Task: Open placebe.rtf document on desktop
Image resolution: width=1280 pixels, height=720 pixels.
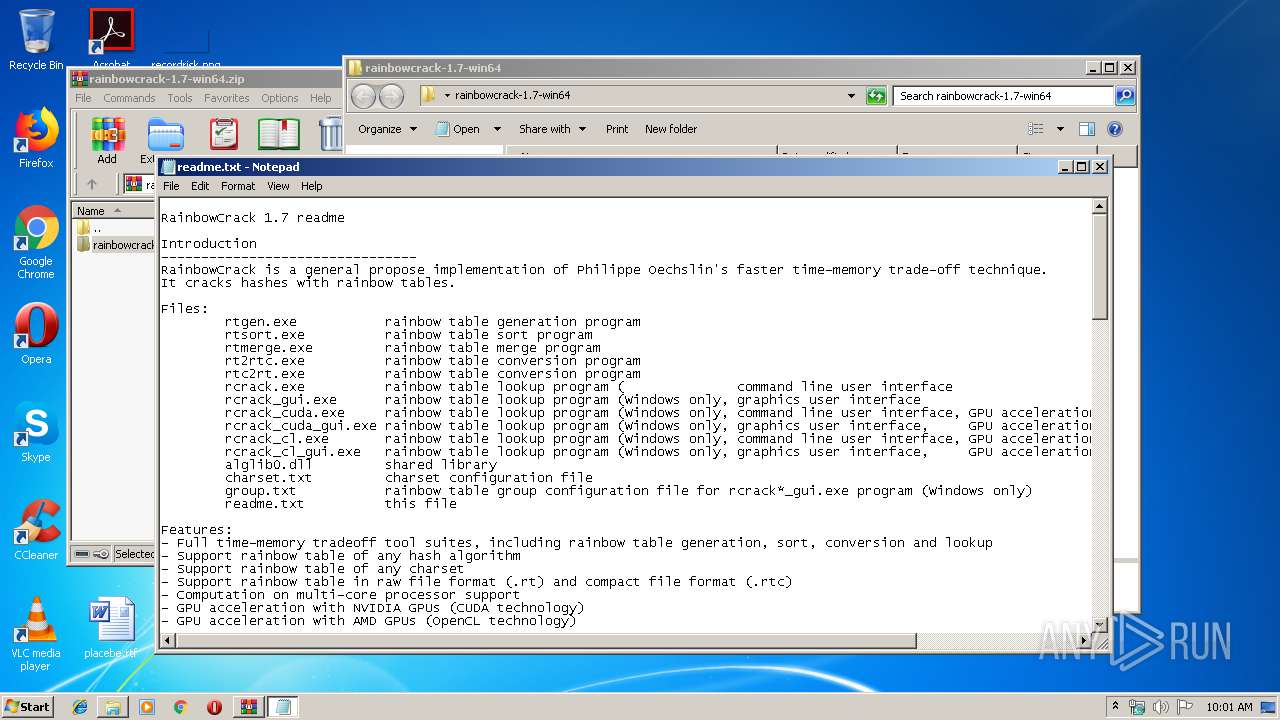Action: point(111,628)
